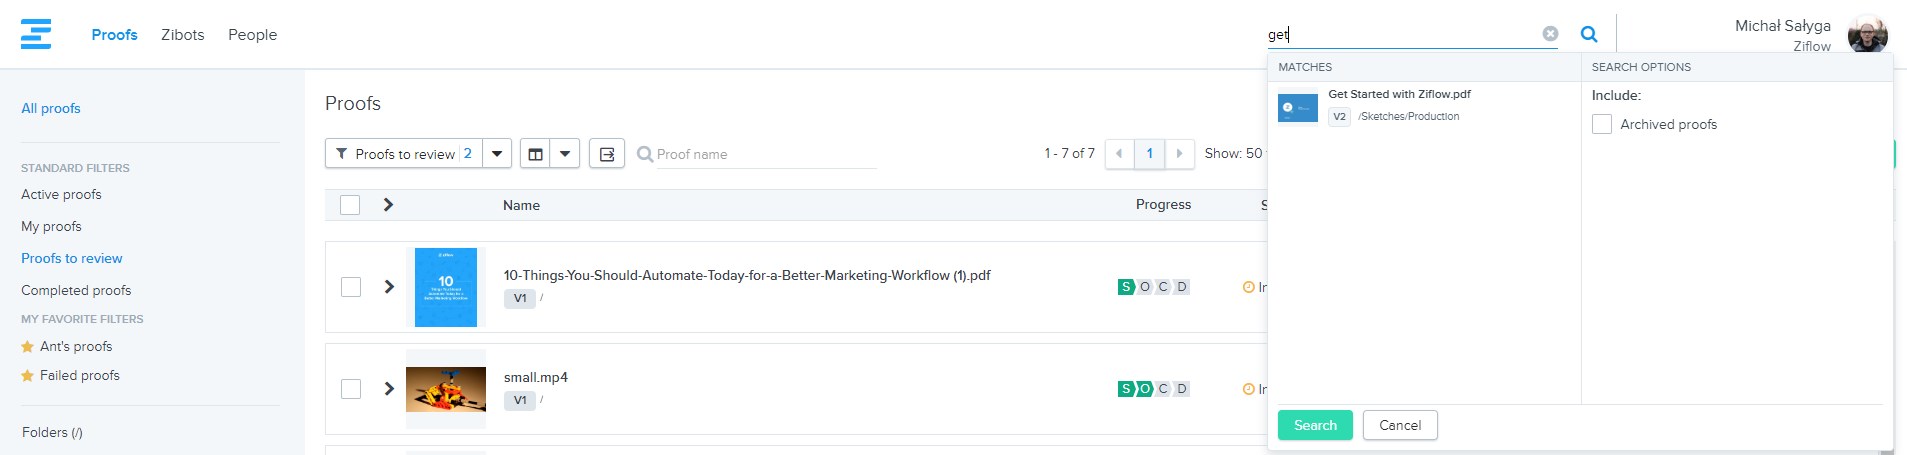
Task: Click the magnifier search icon
Action: point(1588,34)
